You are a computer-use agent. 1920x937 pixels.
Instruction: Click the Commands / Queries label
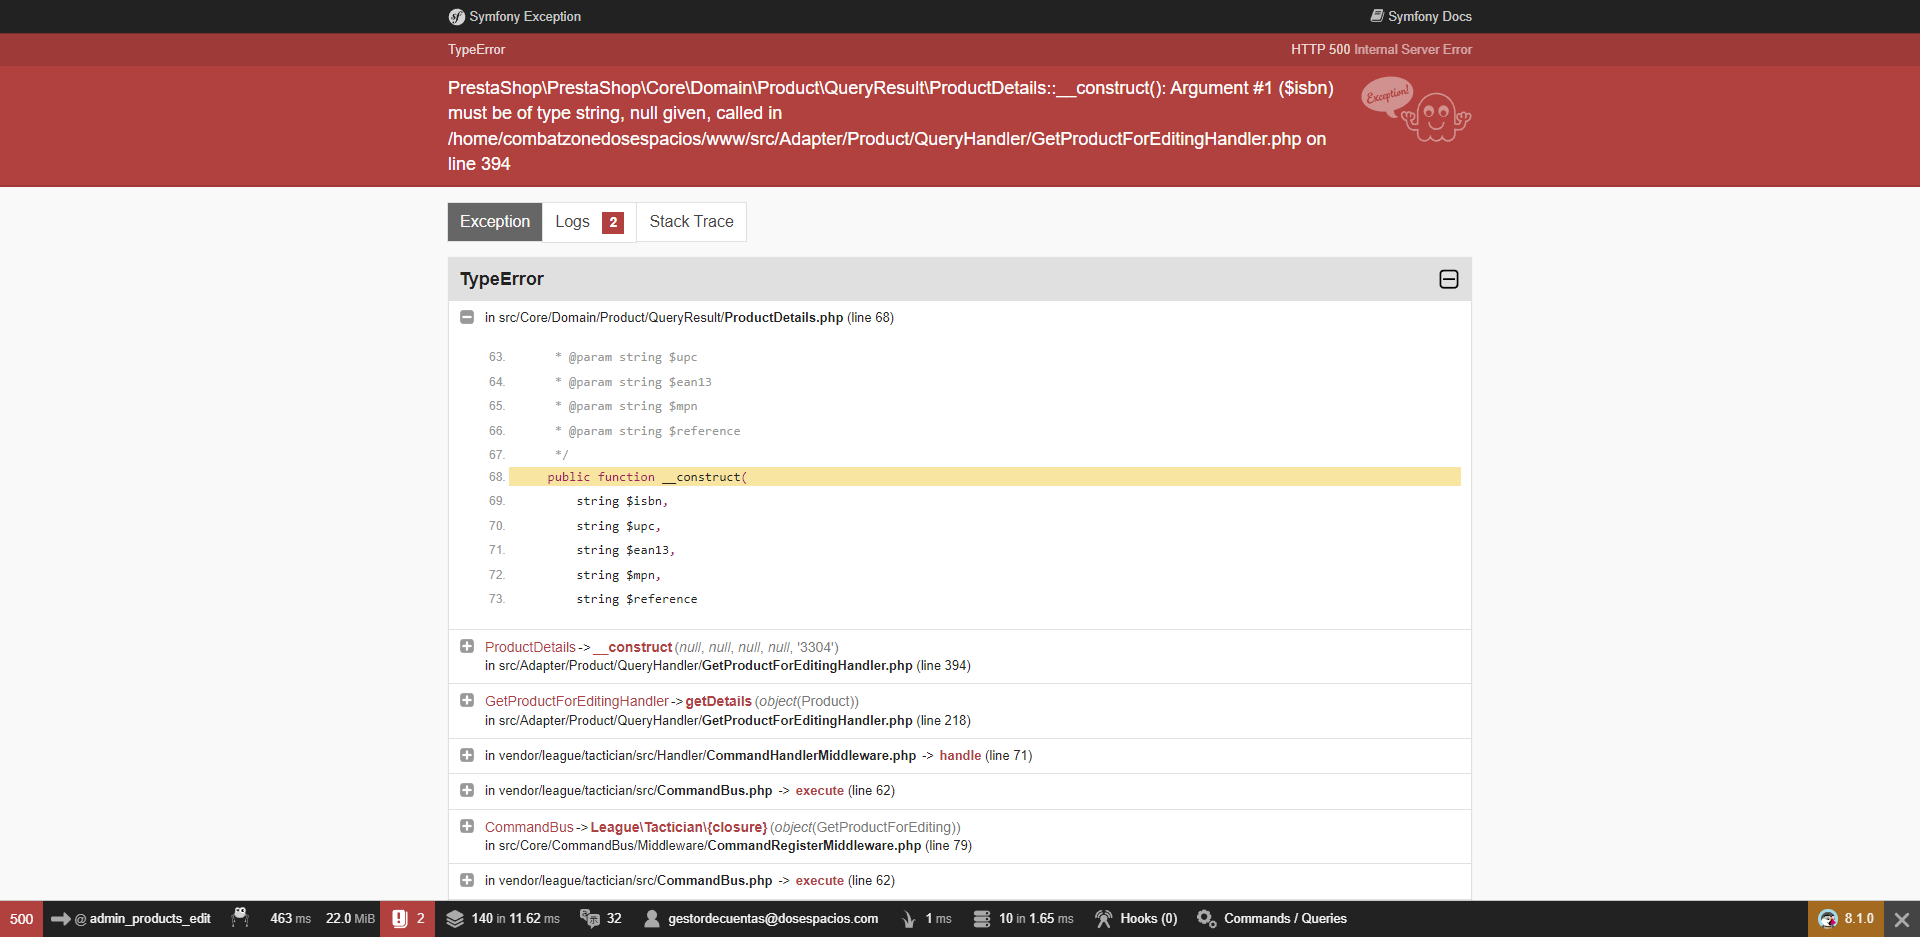point(1285,919)
